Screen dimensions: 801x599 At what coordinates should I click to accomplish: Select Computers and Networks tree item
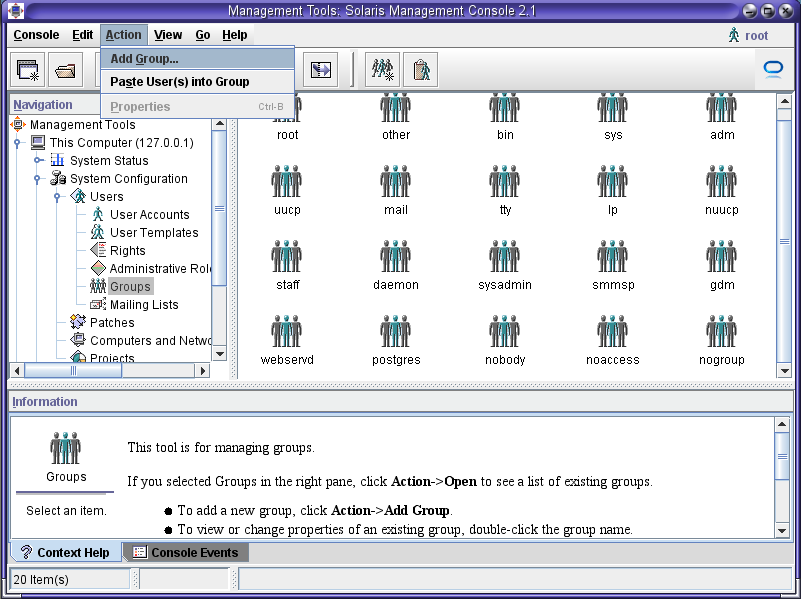tap(150, 341)
